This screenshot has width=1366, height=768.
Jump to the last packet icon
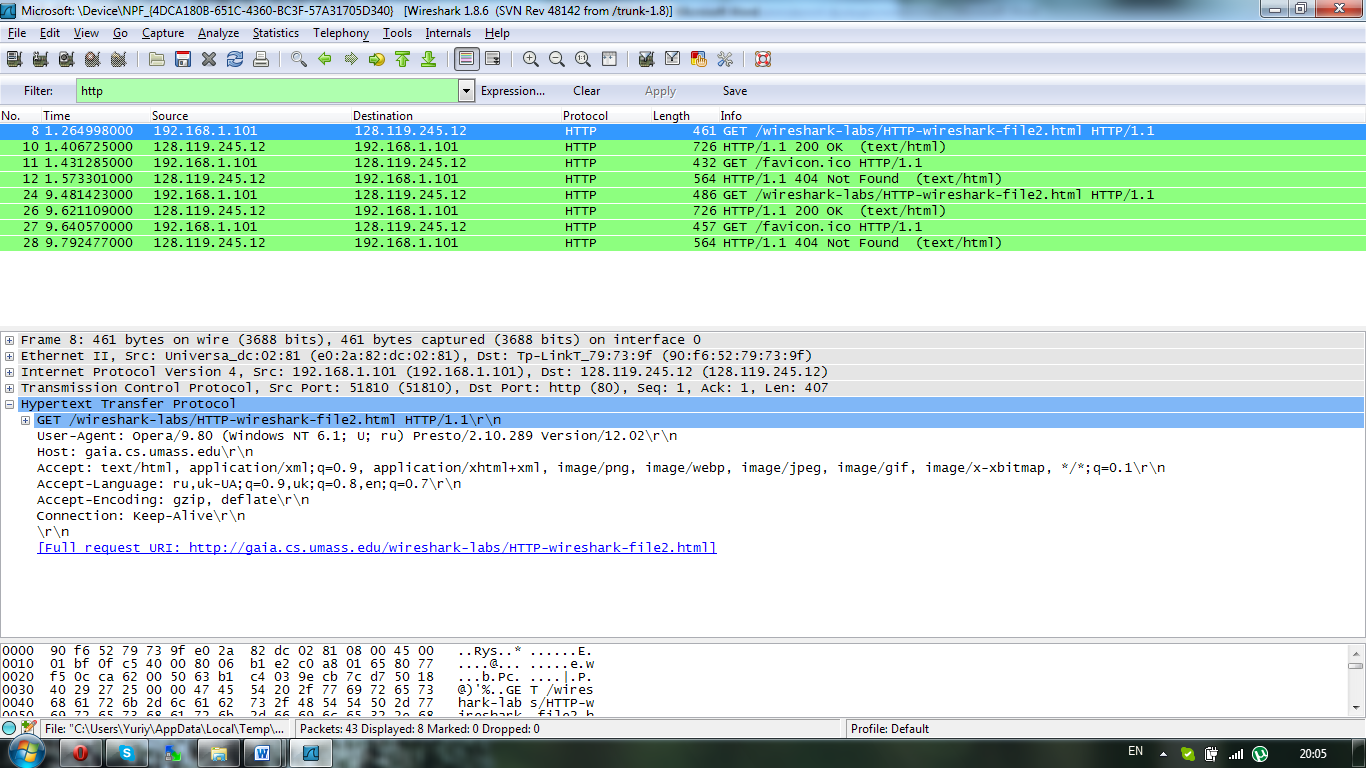tap(429, 59)
